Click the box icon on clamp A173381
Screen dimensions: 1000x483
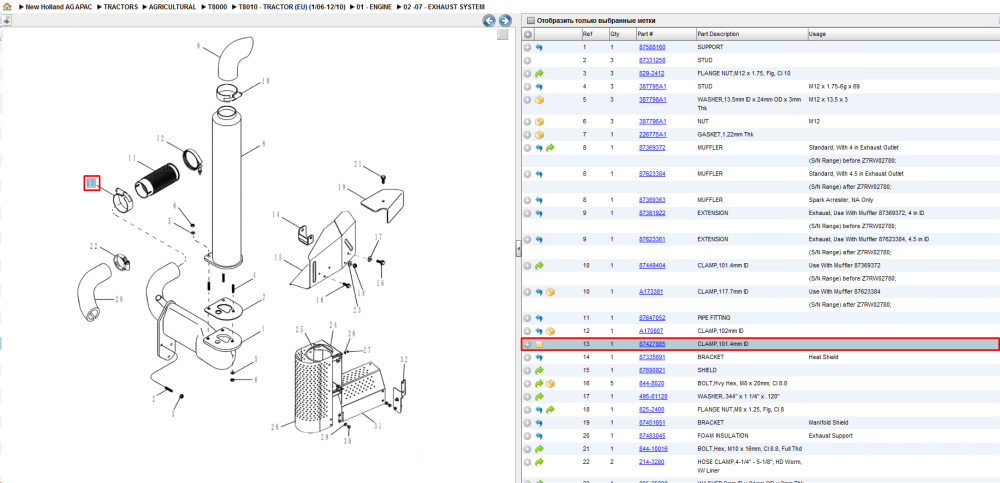coord(550,292)
